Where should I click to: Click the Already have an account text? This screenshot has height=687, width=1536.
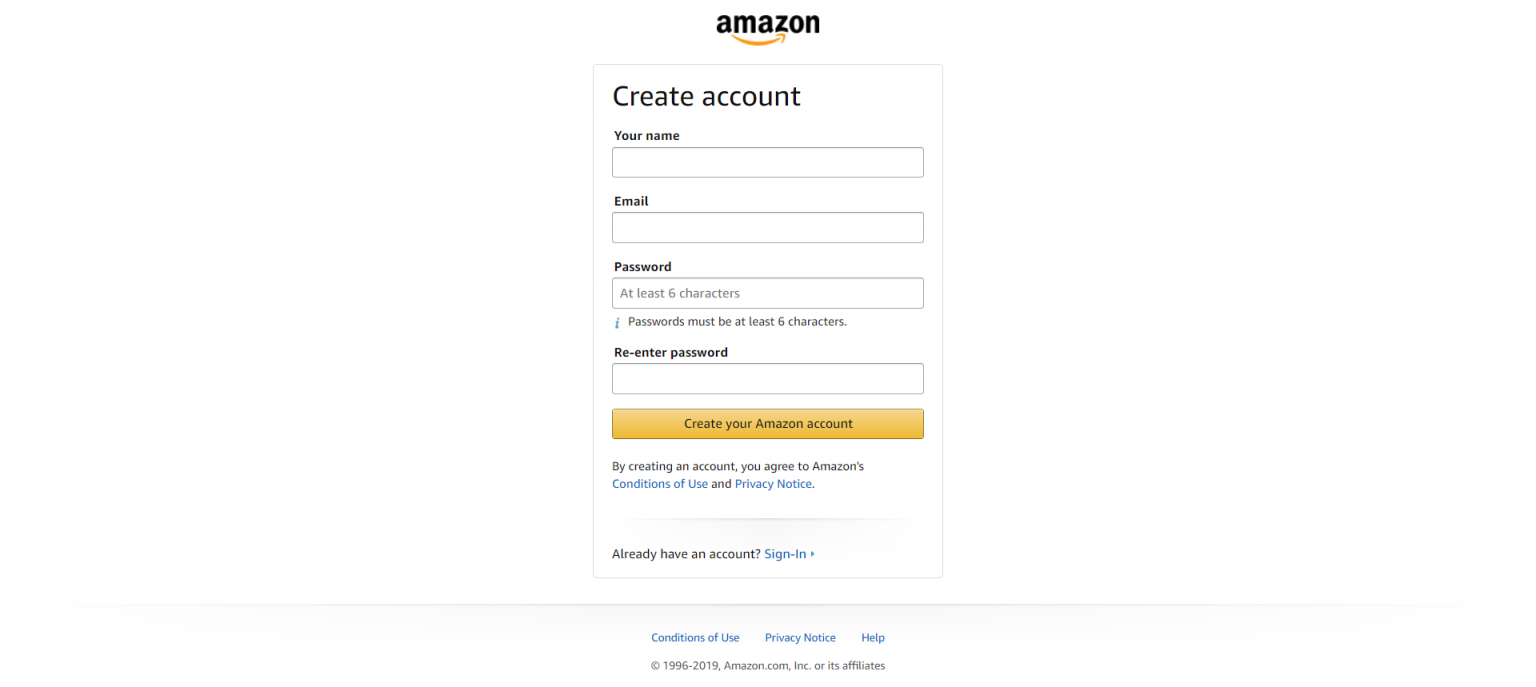coord(685,553)
